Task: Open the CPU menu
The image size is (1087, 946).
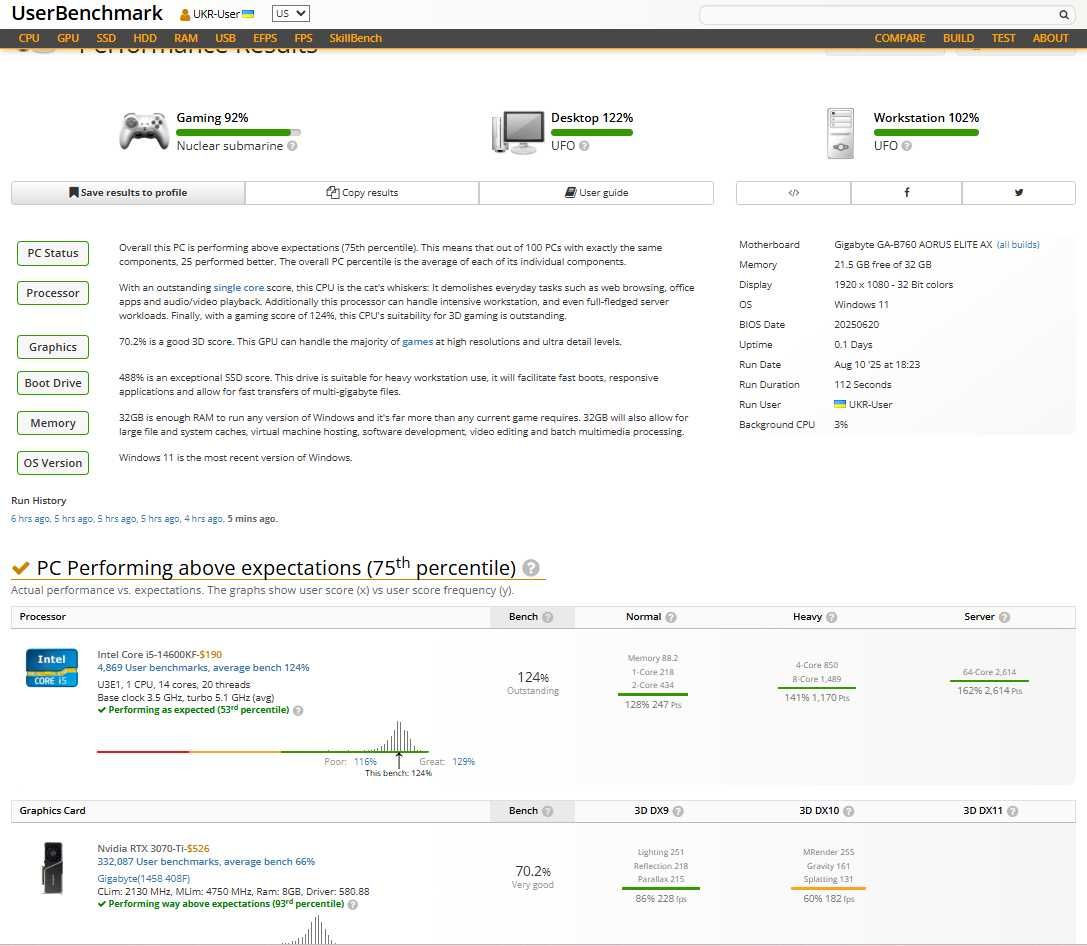Action: click(x=29, y=38)
